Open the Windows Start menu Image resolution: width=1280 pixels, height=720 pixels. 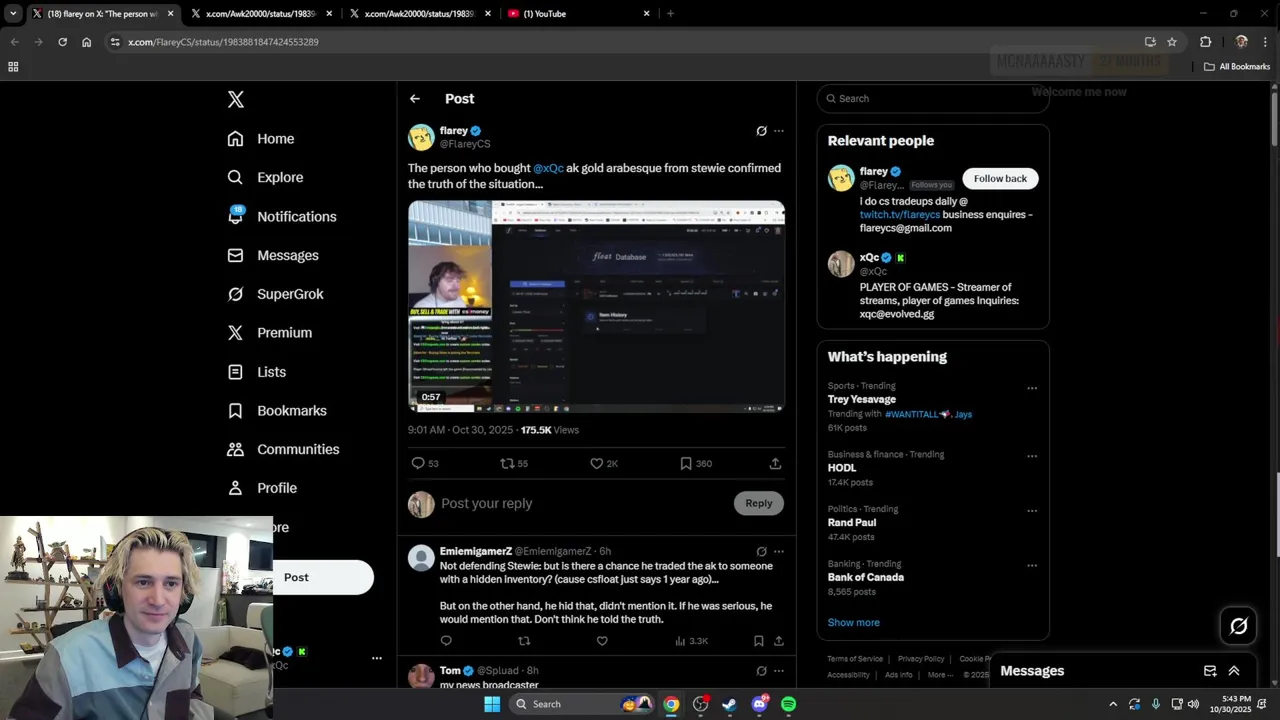coord(492,704)
